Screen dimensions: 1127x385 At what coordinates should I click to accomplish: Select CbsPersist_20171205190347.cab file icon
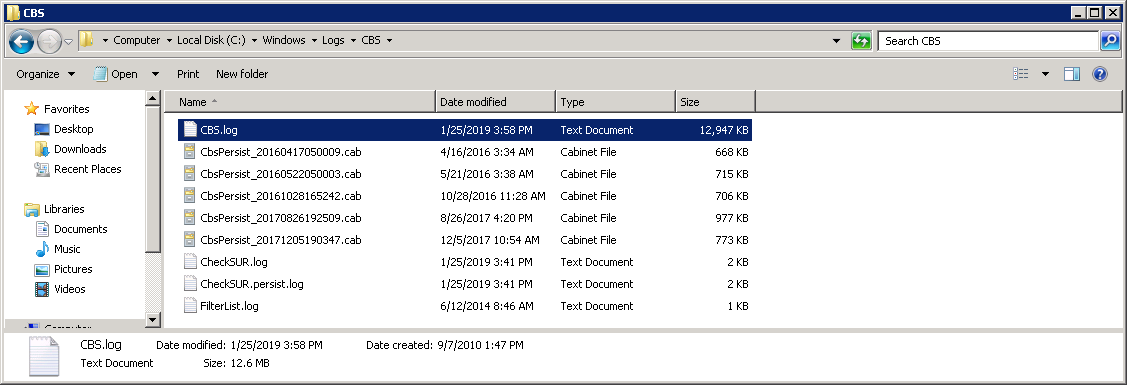190,240
